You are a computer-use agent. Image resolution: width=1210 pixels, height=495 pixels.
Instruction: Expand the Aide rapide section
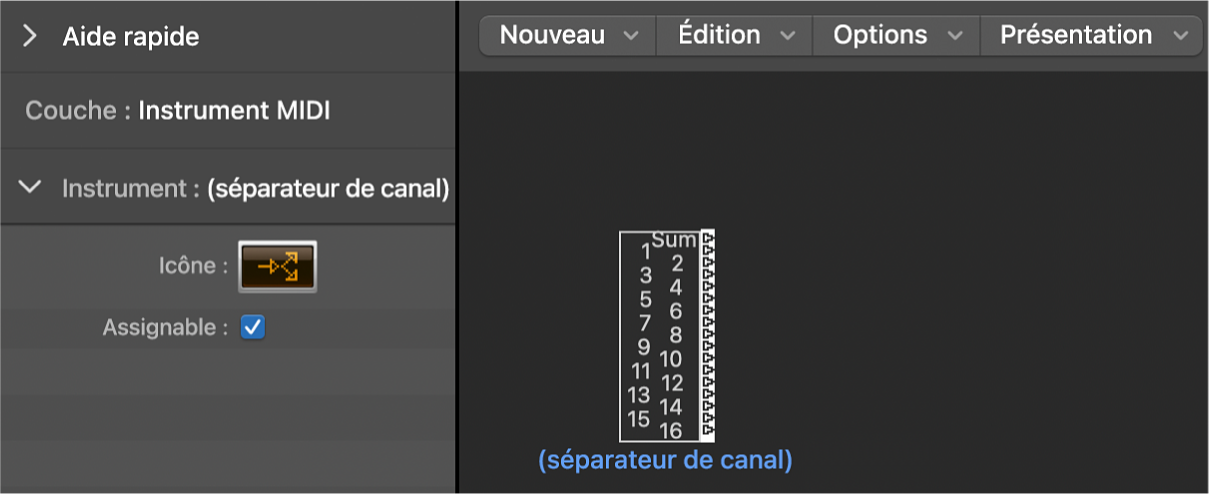click(x=30, y=37)
